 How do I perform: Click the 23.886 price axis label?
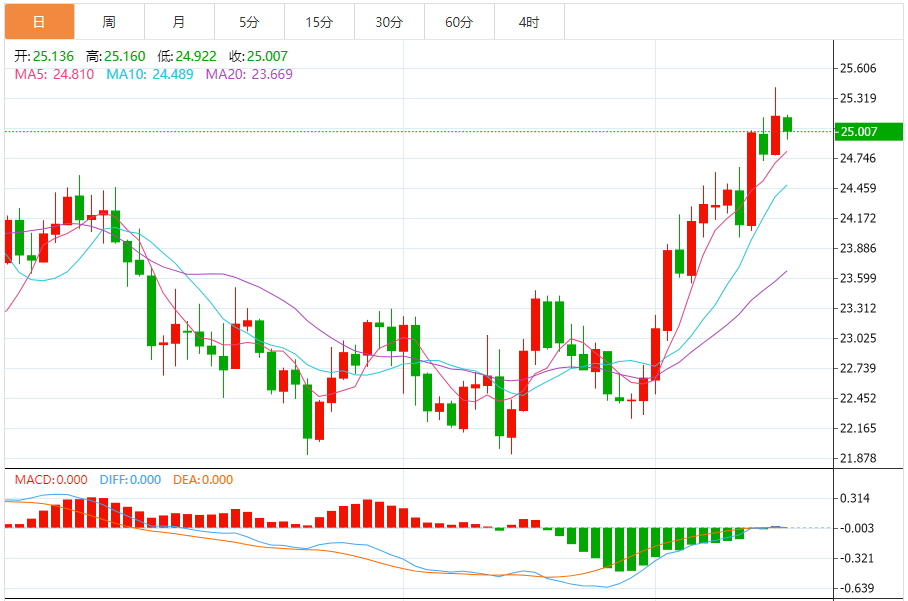tap(858, 248)
